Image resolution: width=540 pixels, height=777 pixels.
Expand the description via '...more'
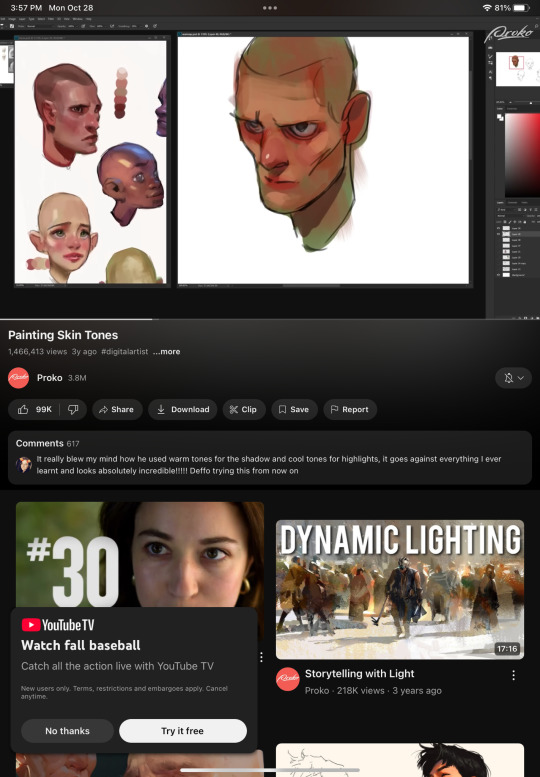coord(166,352)
